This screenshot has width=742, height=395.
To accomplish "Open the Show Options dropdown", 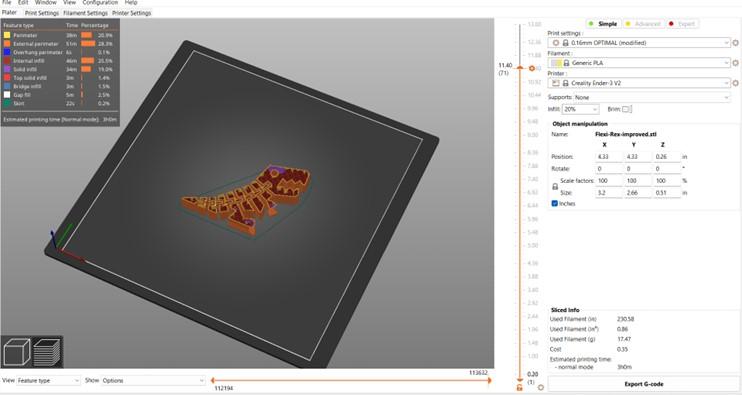I will coord(153,380).
